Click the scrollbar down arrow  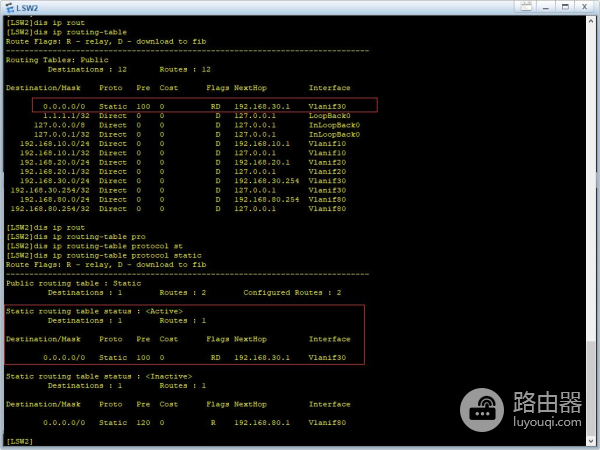tap(593, 444)
